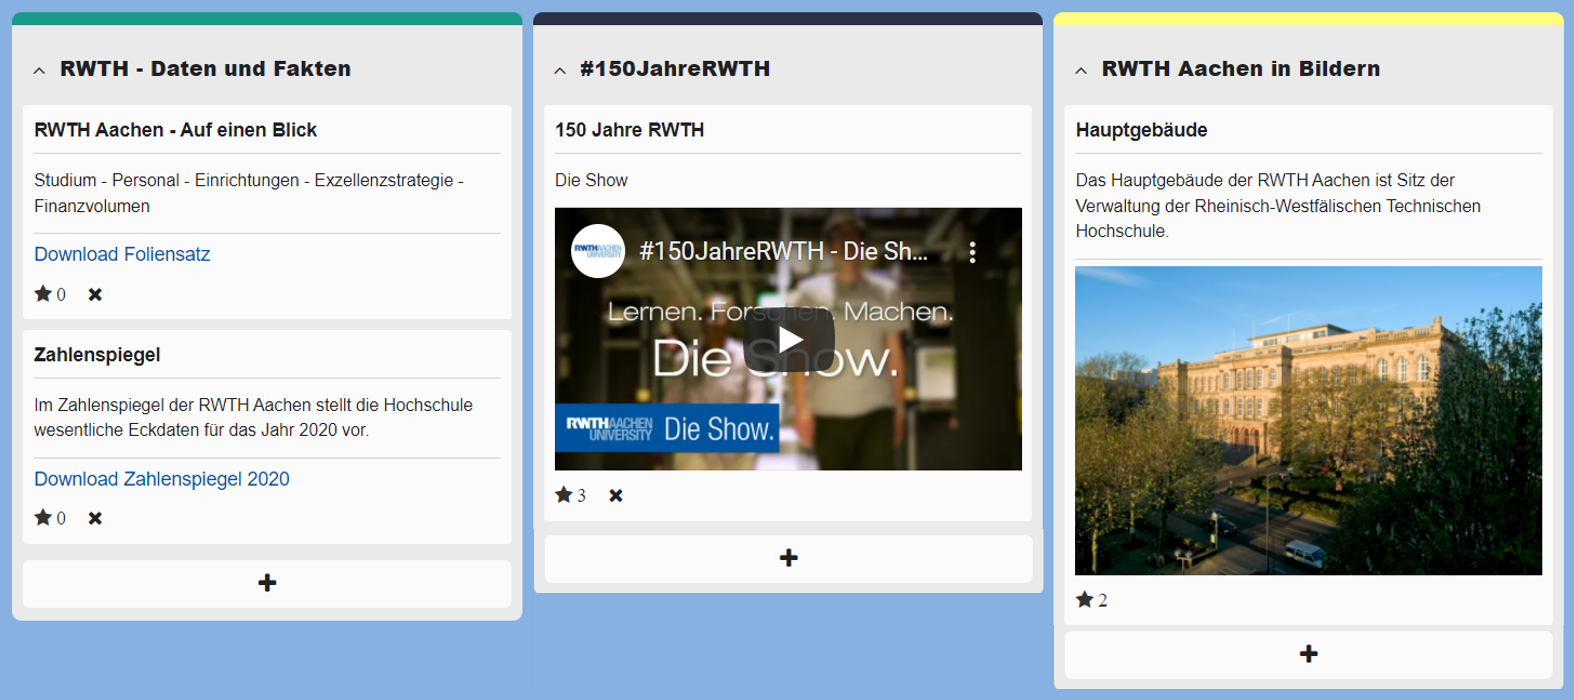Add a card to 'RWTH Aachen in Bildern'
This screenshot has width=1574, height=700.
click(1308, 654)
